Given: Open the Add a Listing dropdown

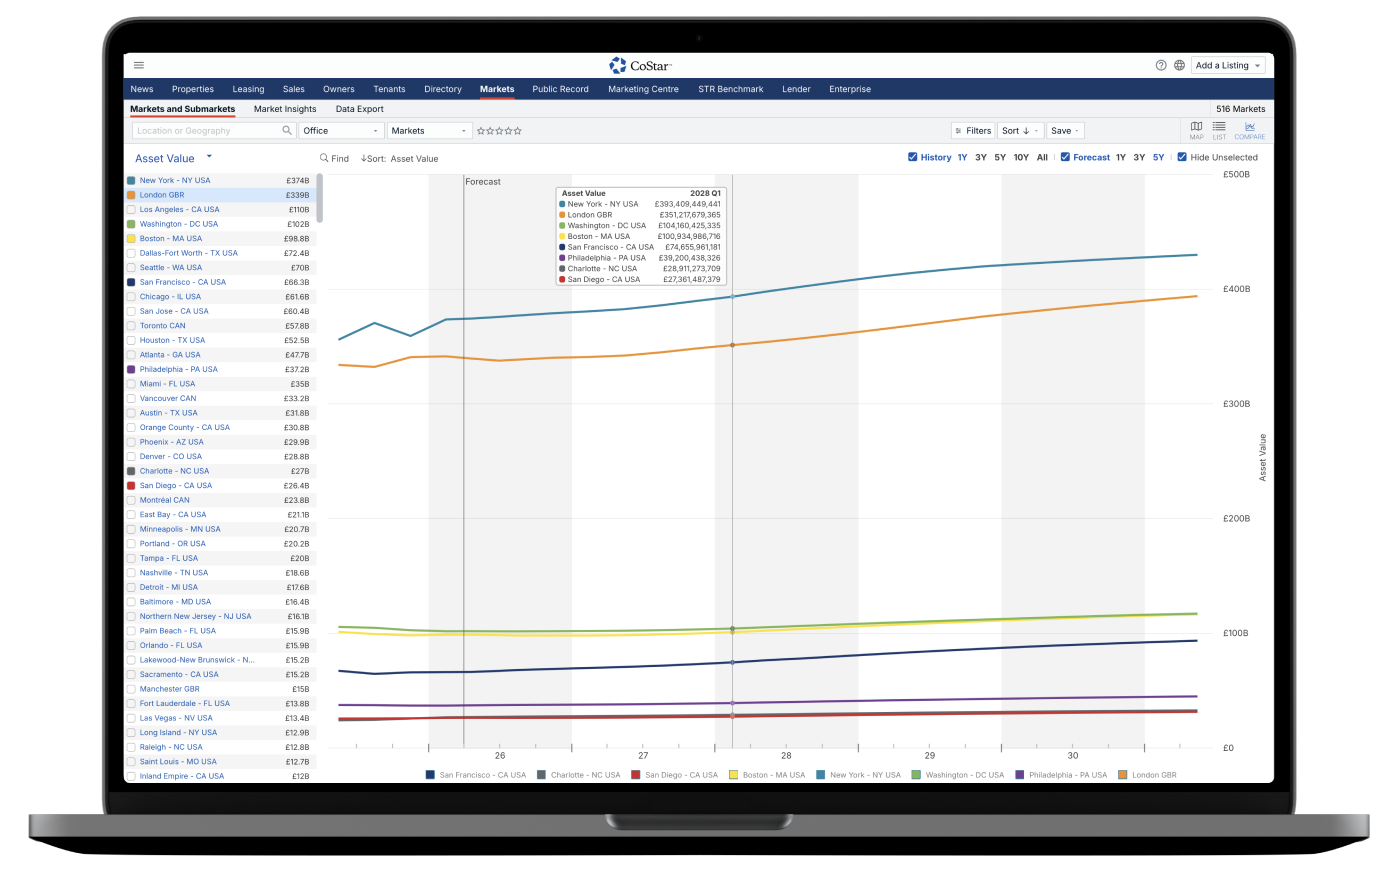Looking at the screenshot, I should coord(1228,65).
